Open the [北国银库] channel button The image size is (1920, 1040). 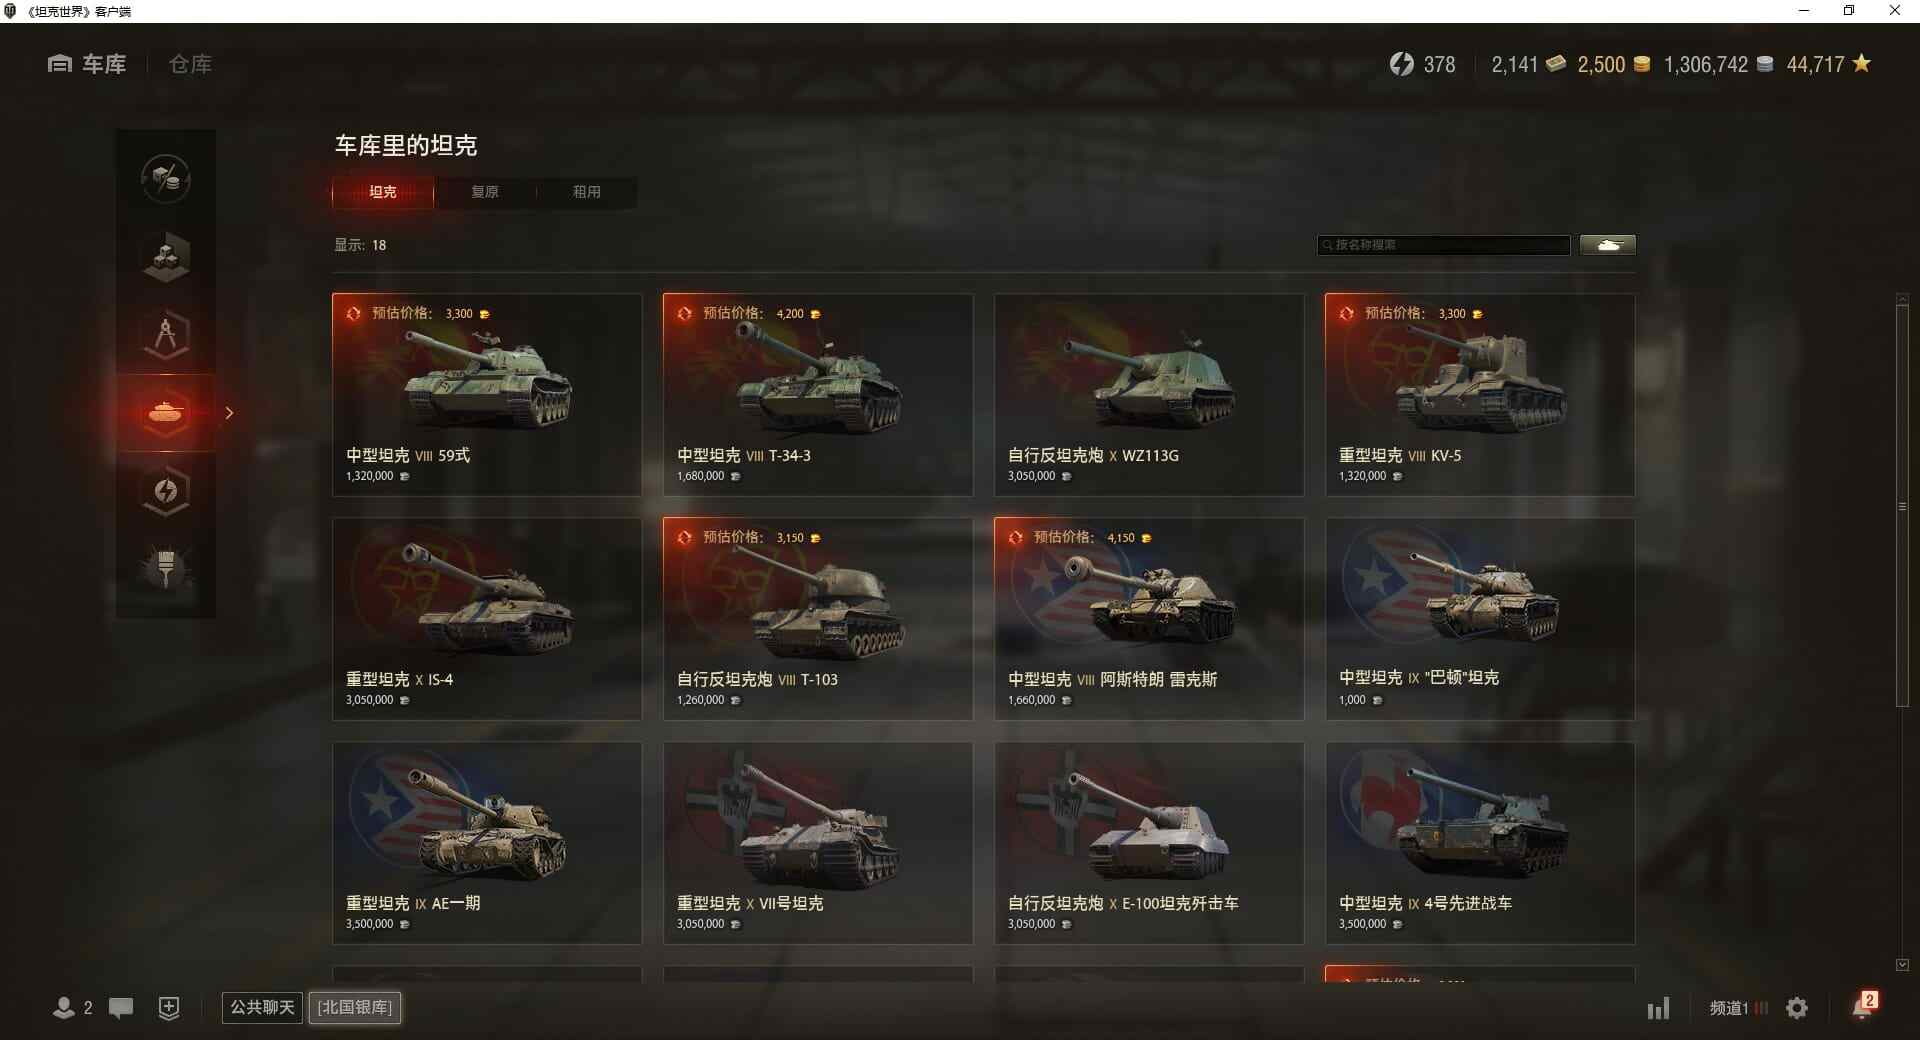[355, 1007]
